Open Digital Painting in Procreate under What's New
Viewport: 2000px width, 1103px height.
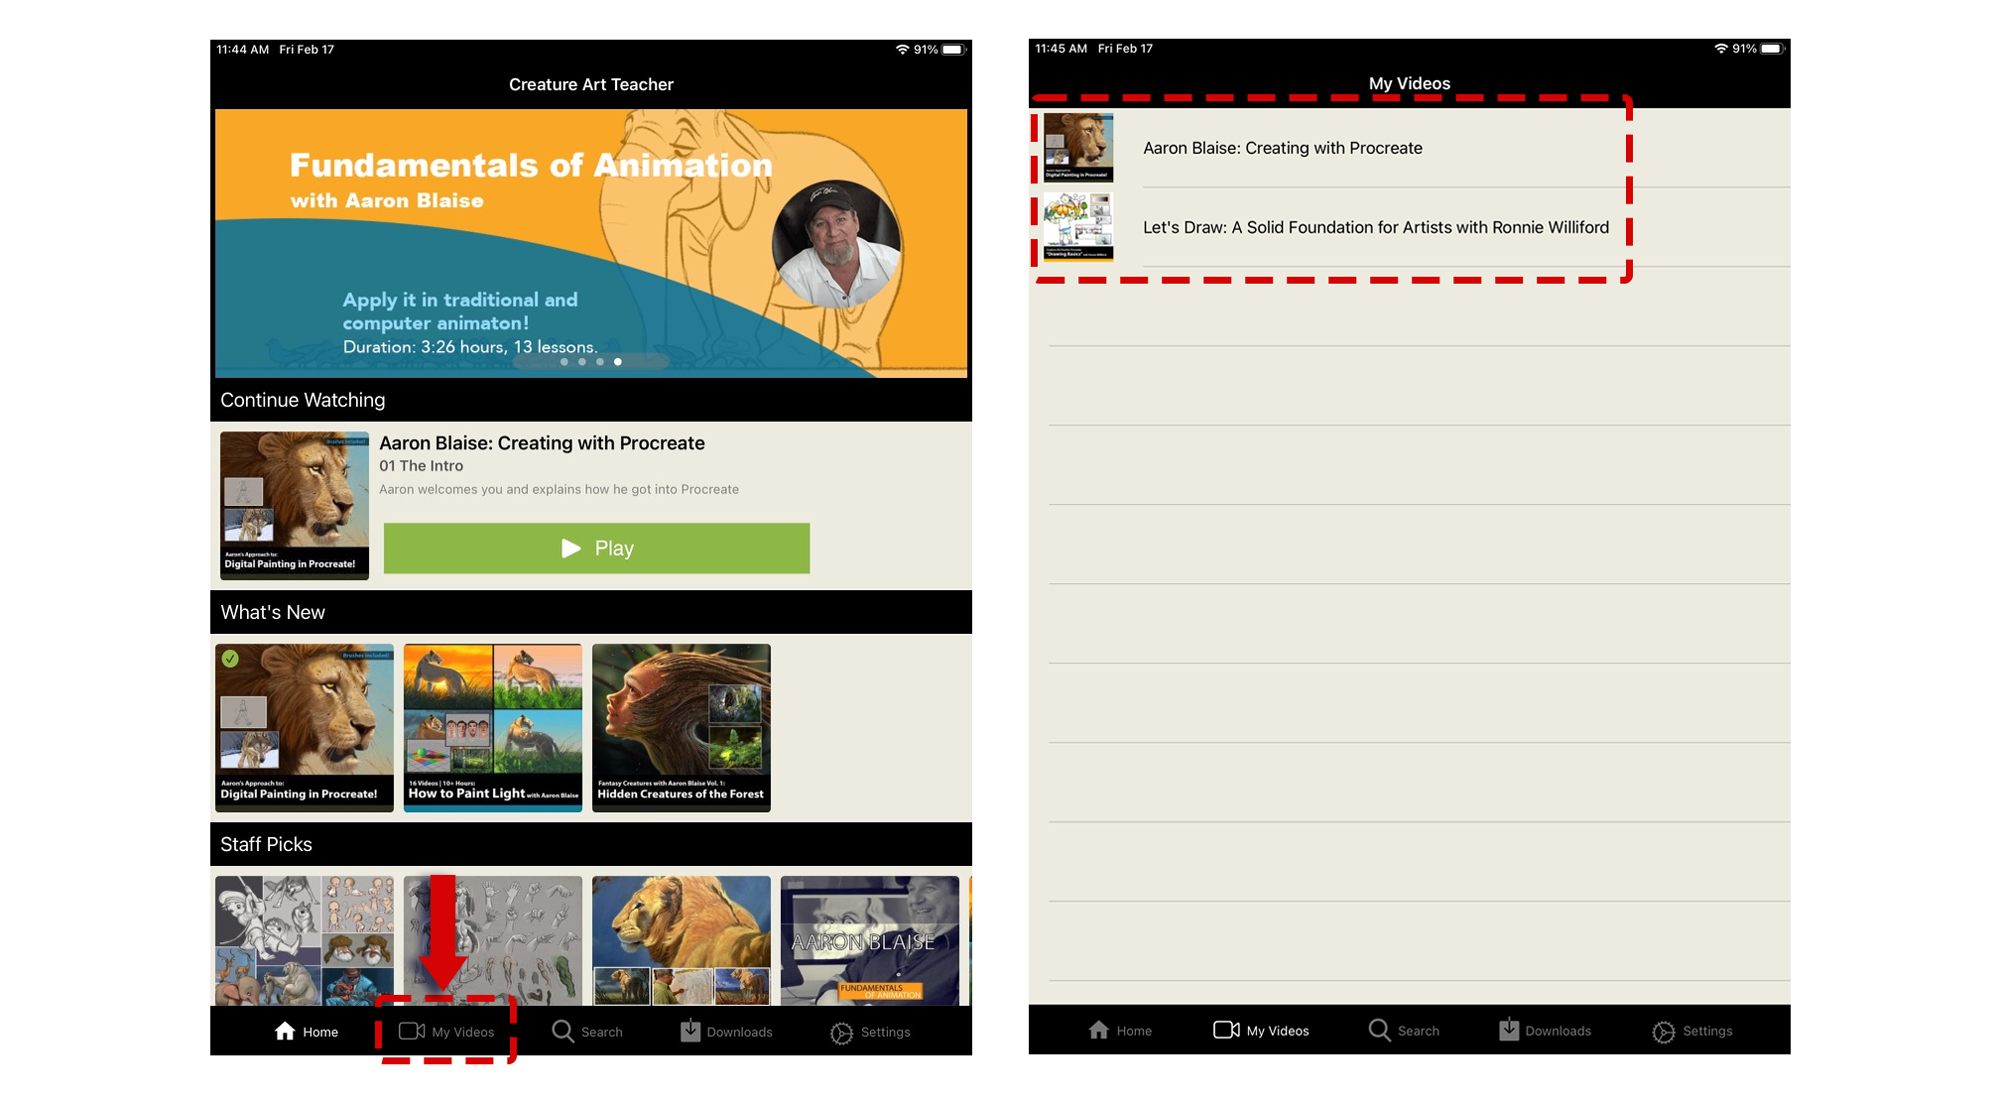304,727
